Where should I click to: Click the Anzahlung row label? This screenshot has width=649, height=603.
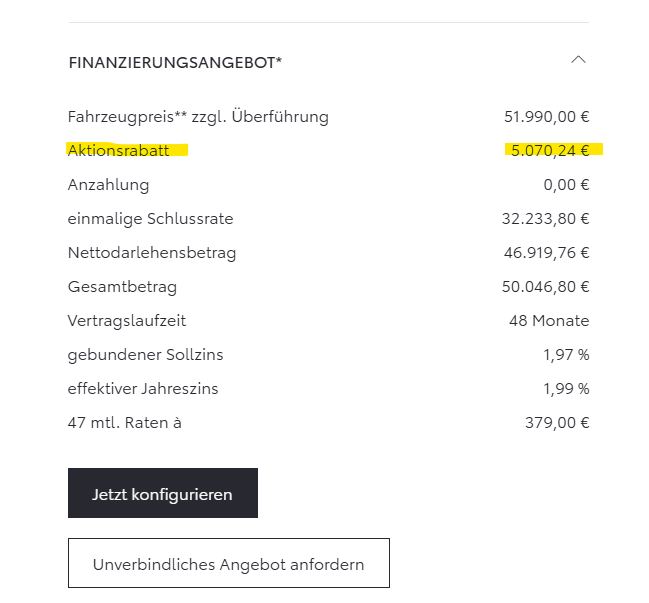click(108, 185)
